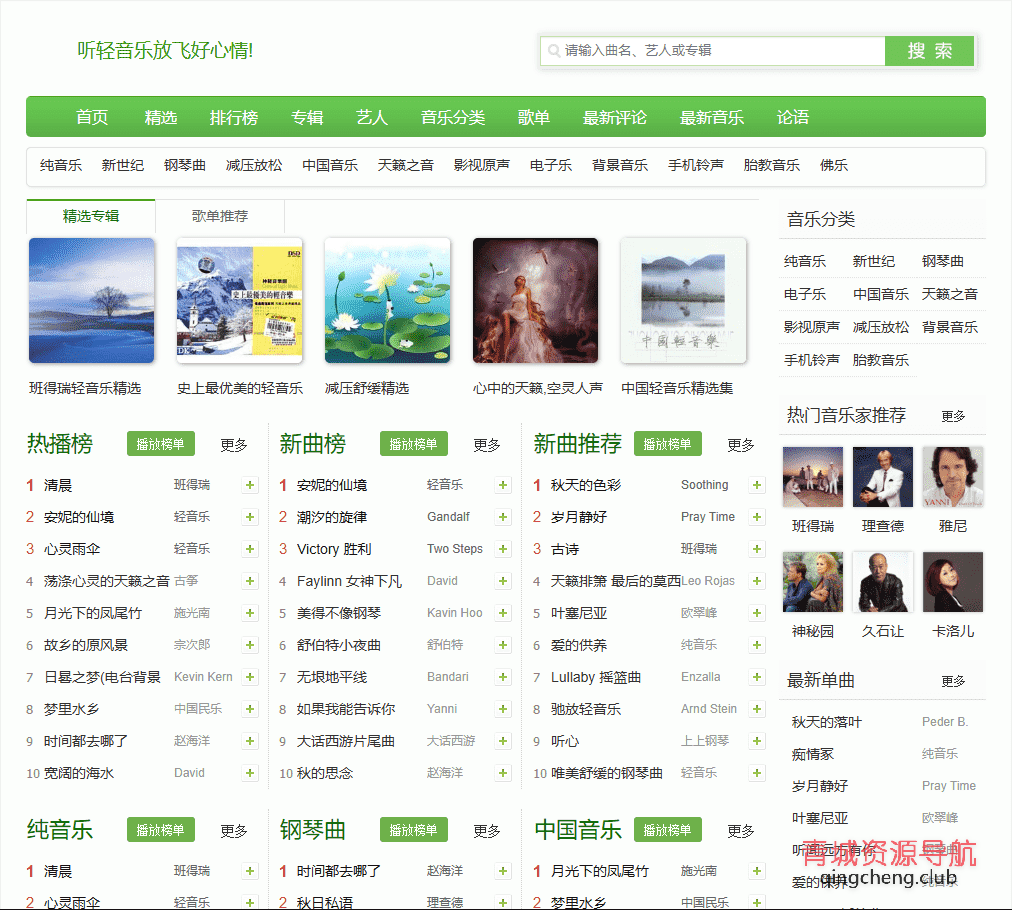Viewport: 1012px width, 910px height.
Task: Click the plus icon next to 清晨 in 热播榜
Action: (x=250, y=485)
